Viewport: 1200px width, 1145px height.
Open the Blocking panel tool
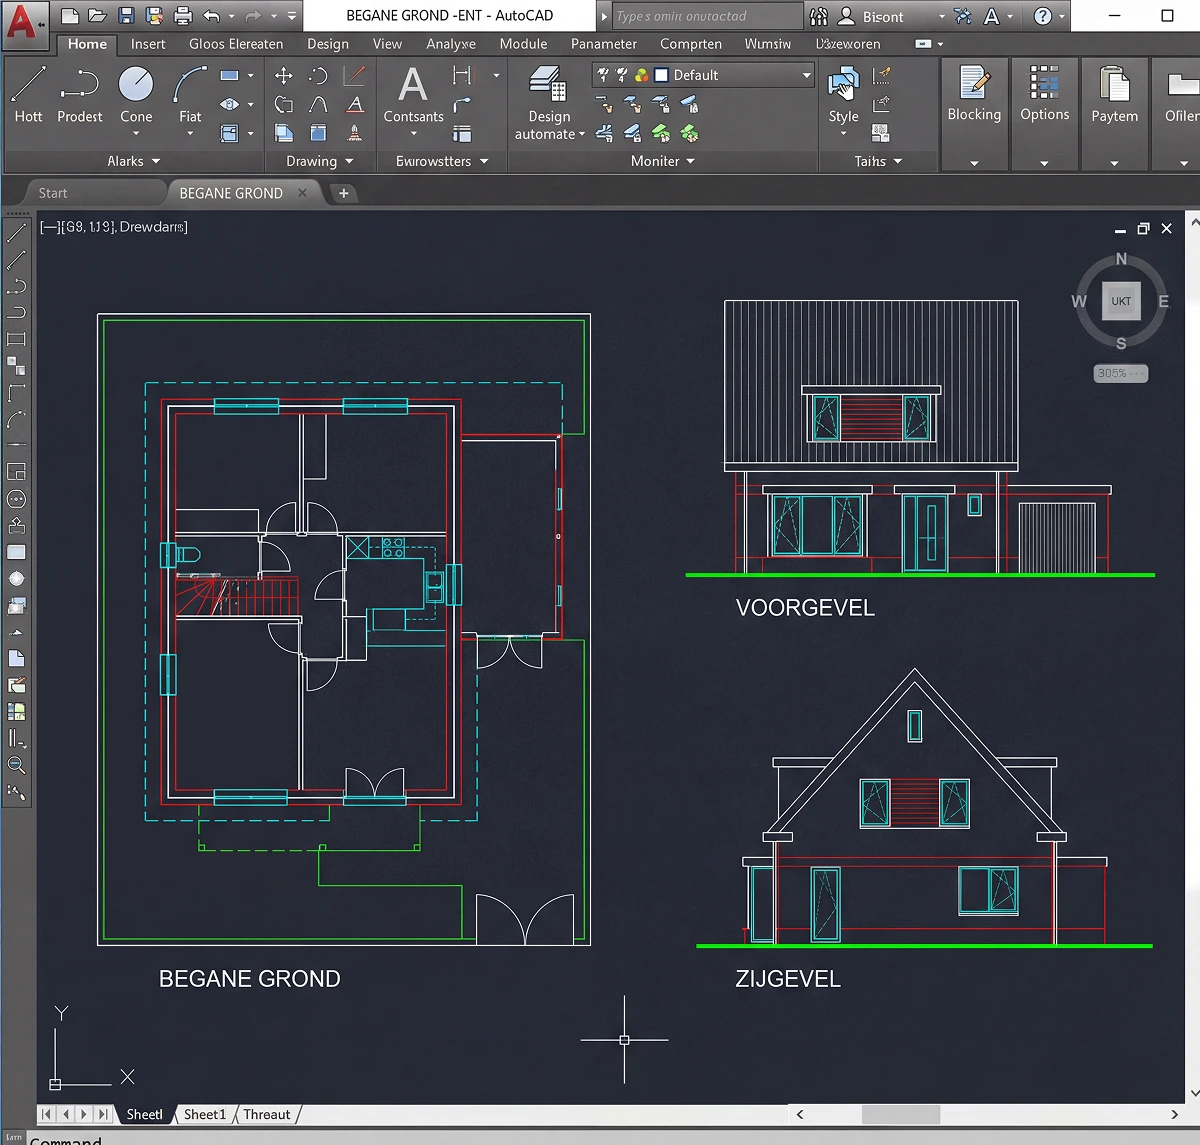[x=974, y=94]
